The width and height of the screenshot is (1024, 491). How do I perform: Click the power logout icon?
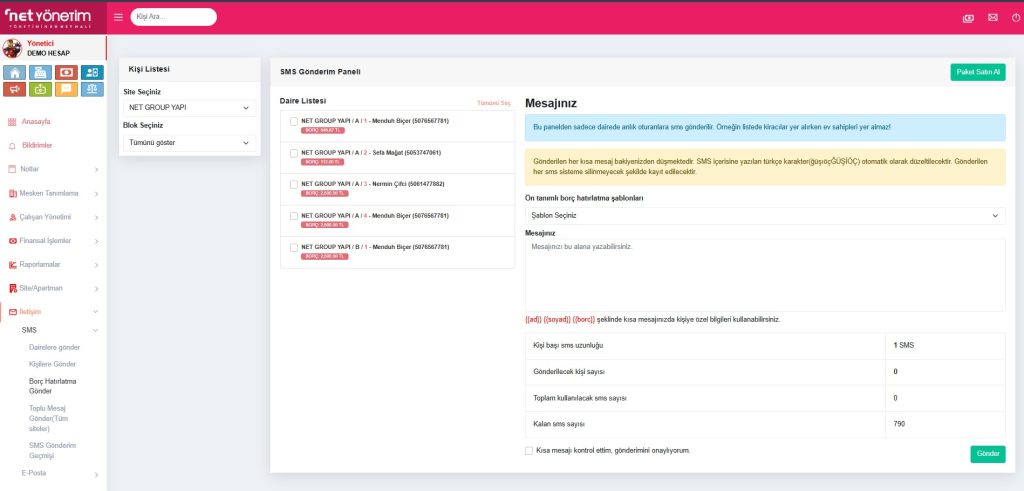1016,17
